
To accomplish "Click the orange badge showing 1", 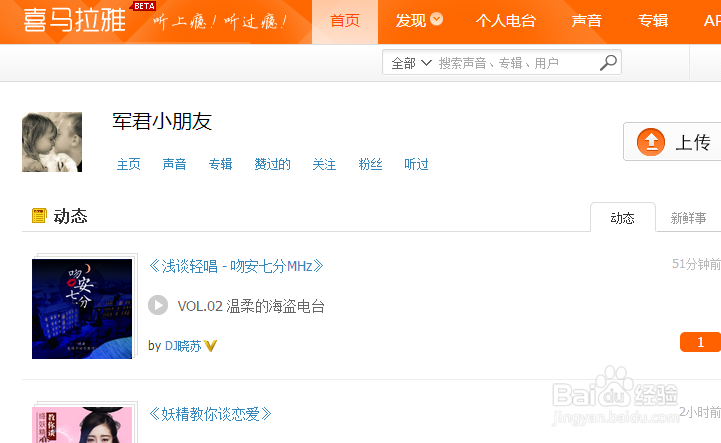I will pyautogui.click(x=700, y=342).
